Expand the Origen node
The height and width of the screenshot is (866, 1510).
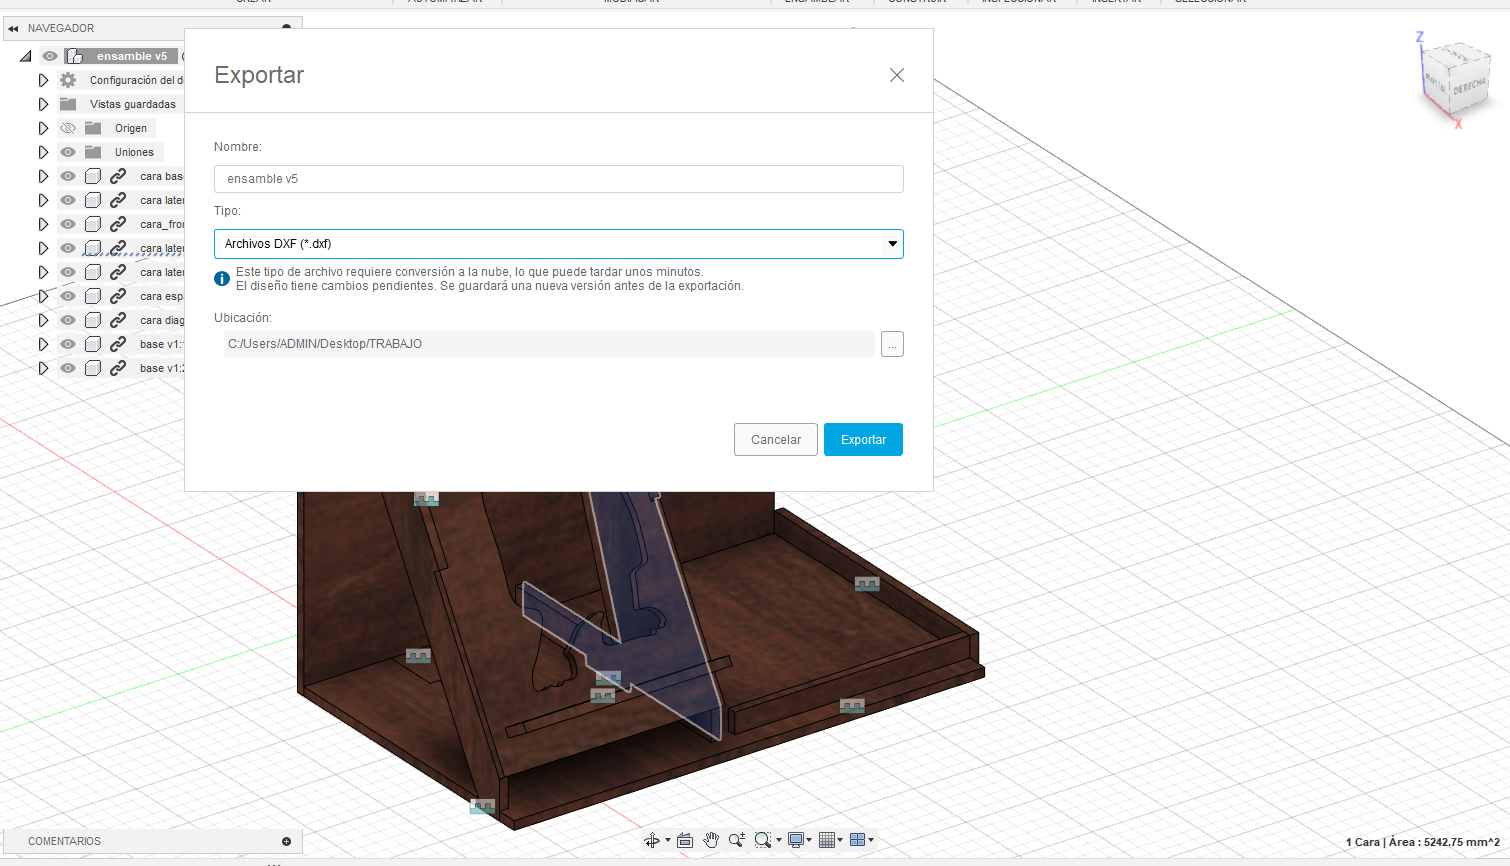[x=43, y=128]
